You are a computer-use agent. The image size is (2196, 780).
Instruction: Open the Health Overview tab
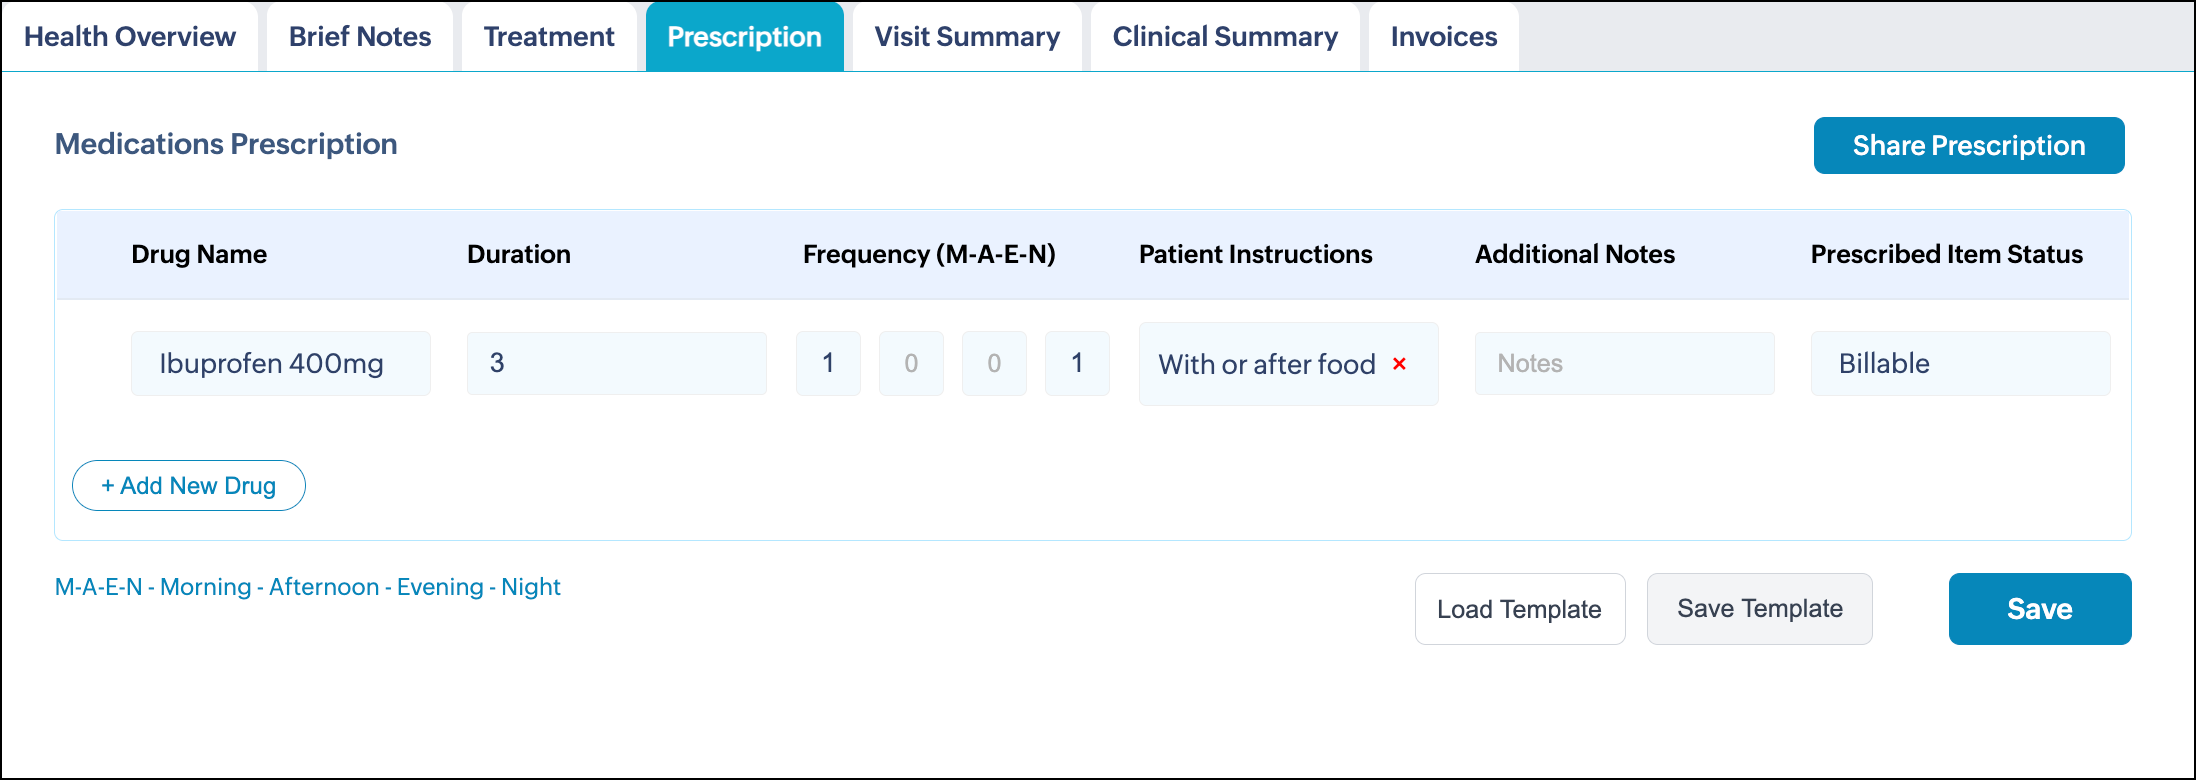coord(130,37)
